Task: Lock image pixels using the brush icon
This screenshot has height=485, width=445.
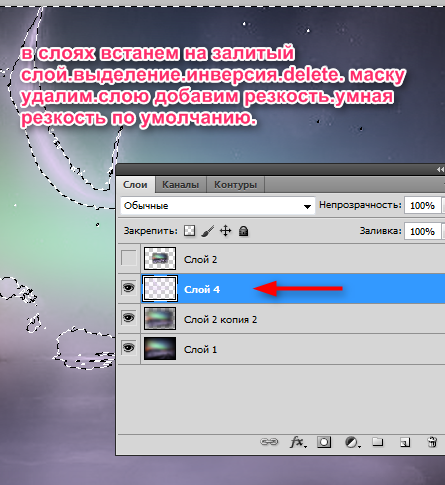Action: tap(208, 231)
